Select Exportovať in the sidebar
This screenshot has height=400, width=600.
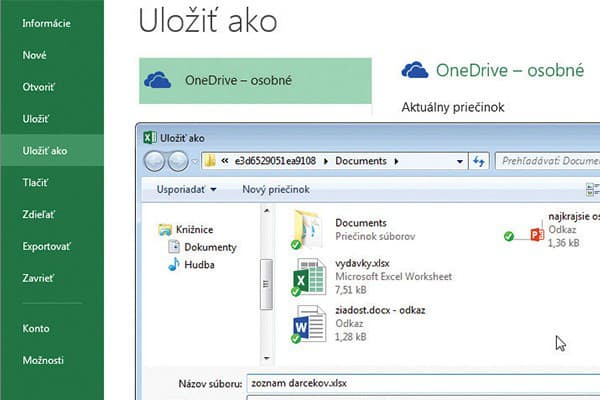coord(46,246)
